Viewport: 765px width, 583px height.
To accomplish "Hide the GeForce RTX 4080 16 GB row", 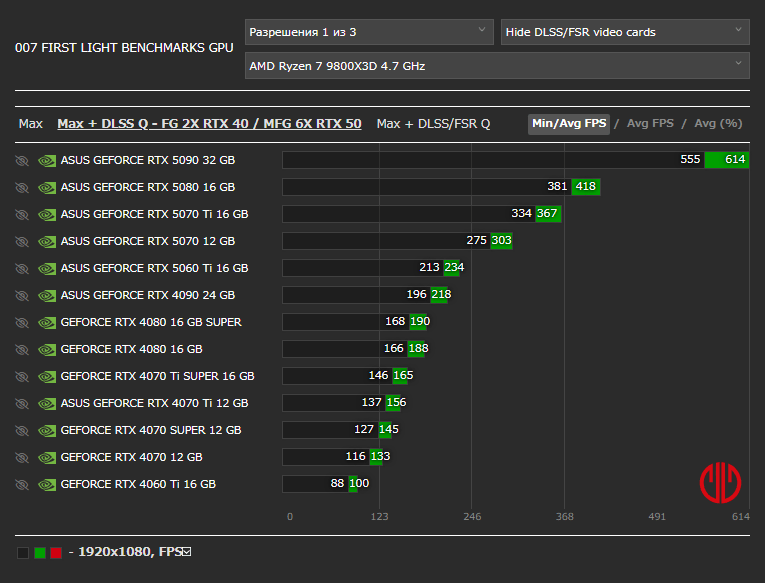I will click(x=22, y=349).
